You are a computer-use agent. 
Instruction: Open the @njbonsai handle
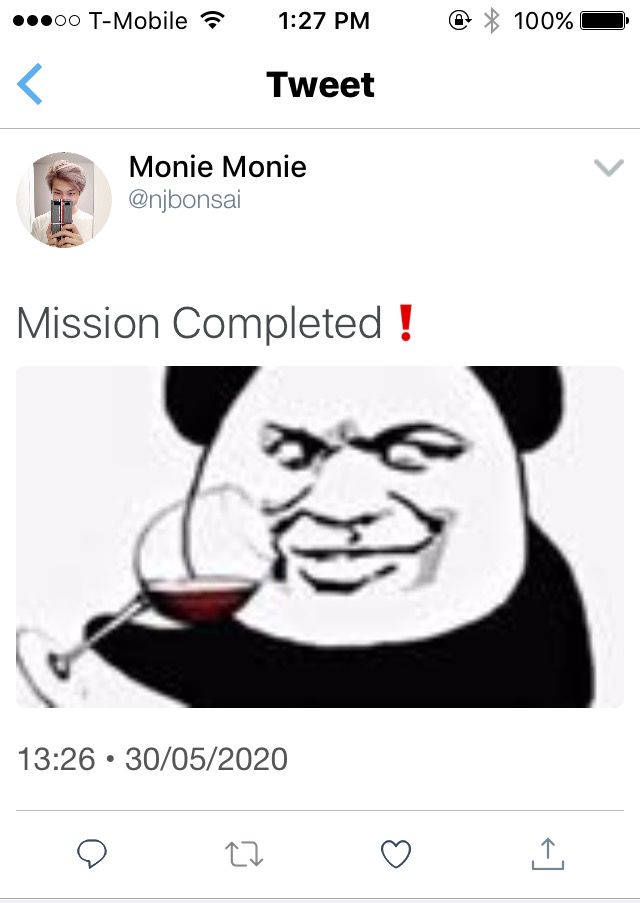tap(184, 200)
